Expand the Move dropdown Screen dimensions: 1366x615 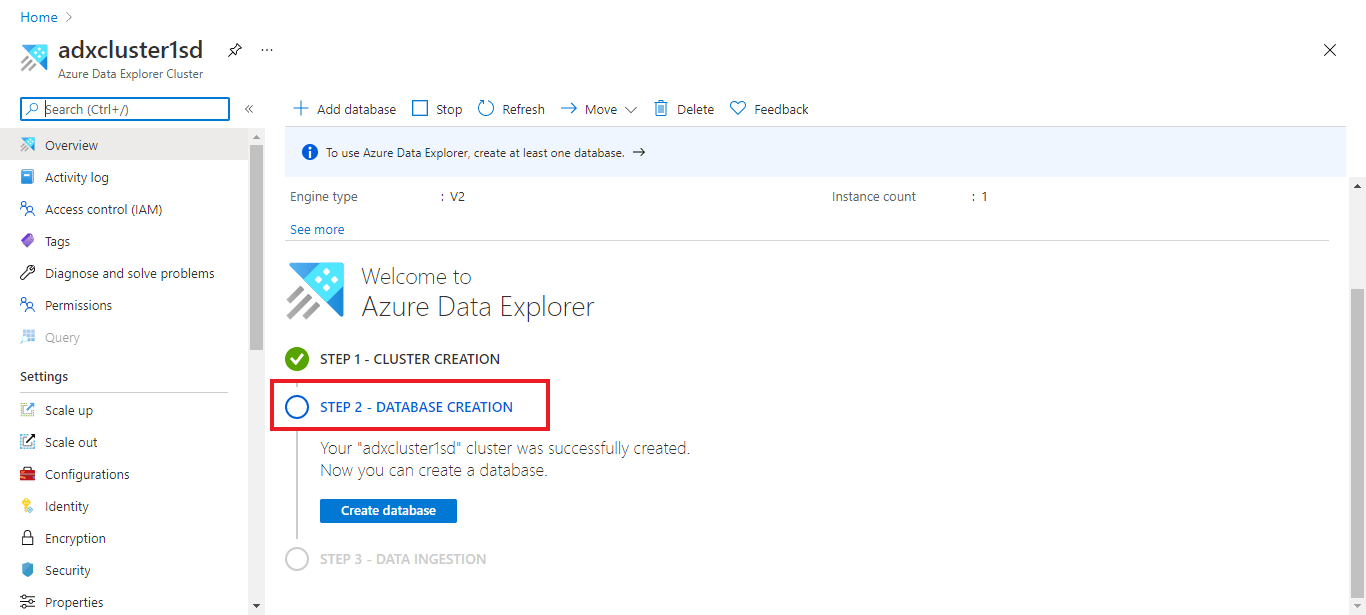630,108
